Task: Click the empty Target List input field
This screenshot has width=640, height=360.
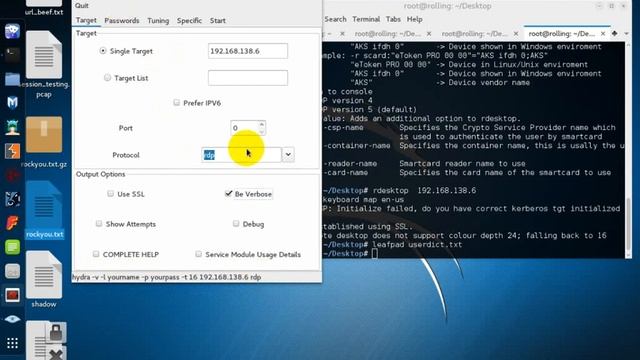Action: [x=248, y=78]
